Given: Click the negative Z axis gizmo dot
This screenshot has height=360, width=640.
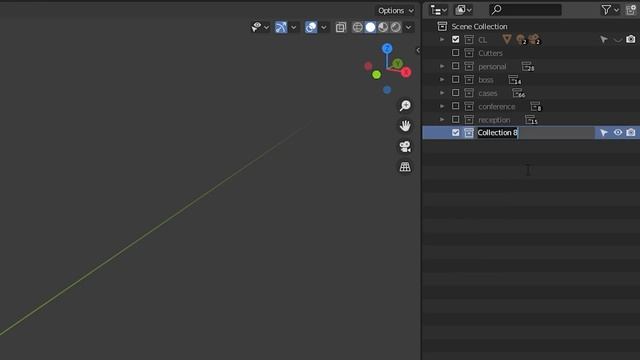Looking at the screenshot, I should 387,90.
